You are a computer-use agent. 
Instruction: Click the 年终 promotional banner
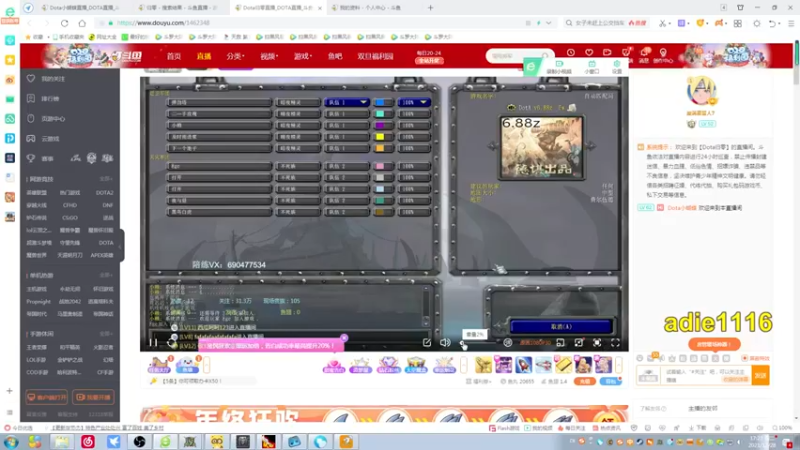point(384,414)
